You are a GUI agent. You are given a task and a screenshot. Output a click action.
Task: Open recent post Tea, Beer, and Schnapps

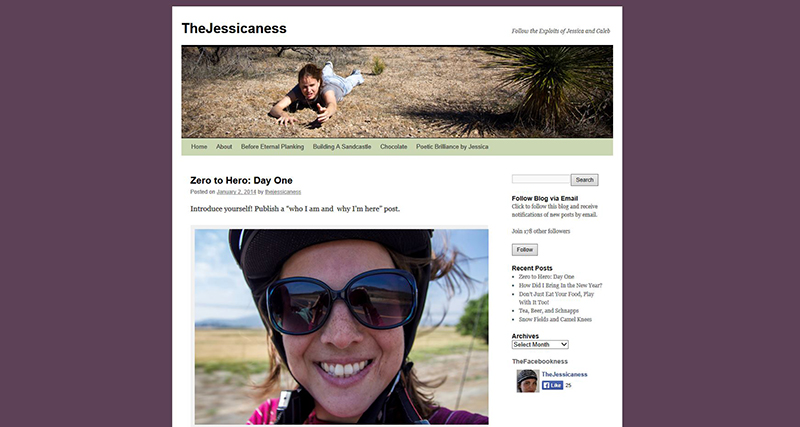tap(548, 311)
